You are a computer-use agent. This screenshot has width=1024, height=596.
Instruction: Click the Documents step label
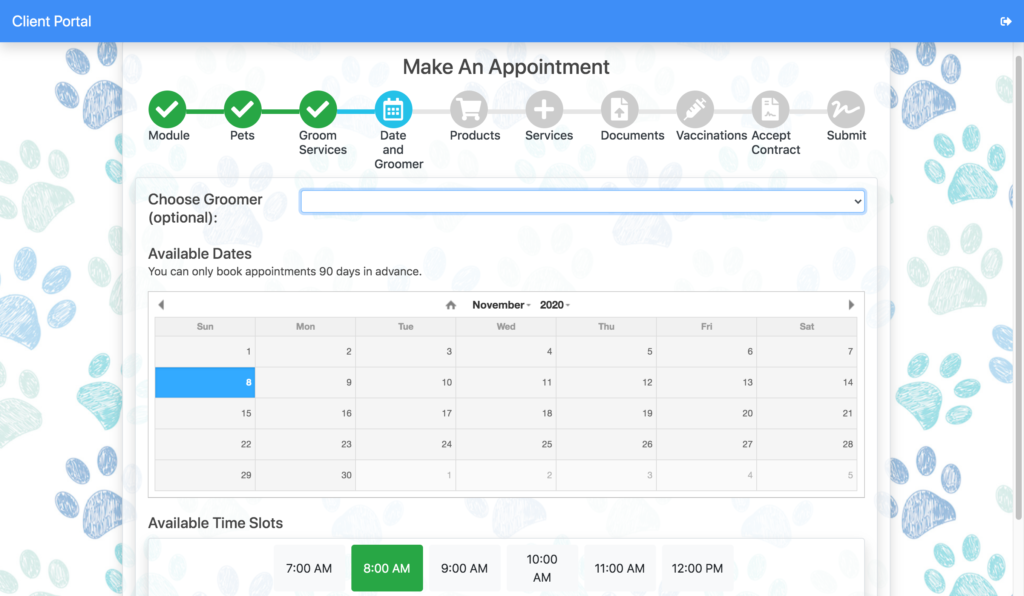click(632, 135)
